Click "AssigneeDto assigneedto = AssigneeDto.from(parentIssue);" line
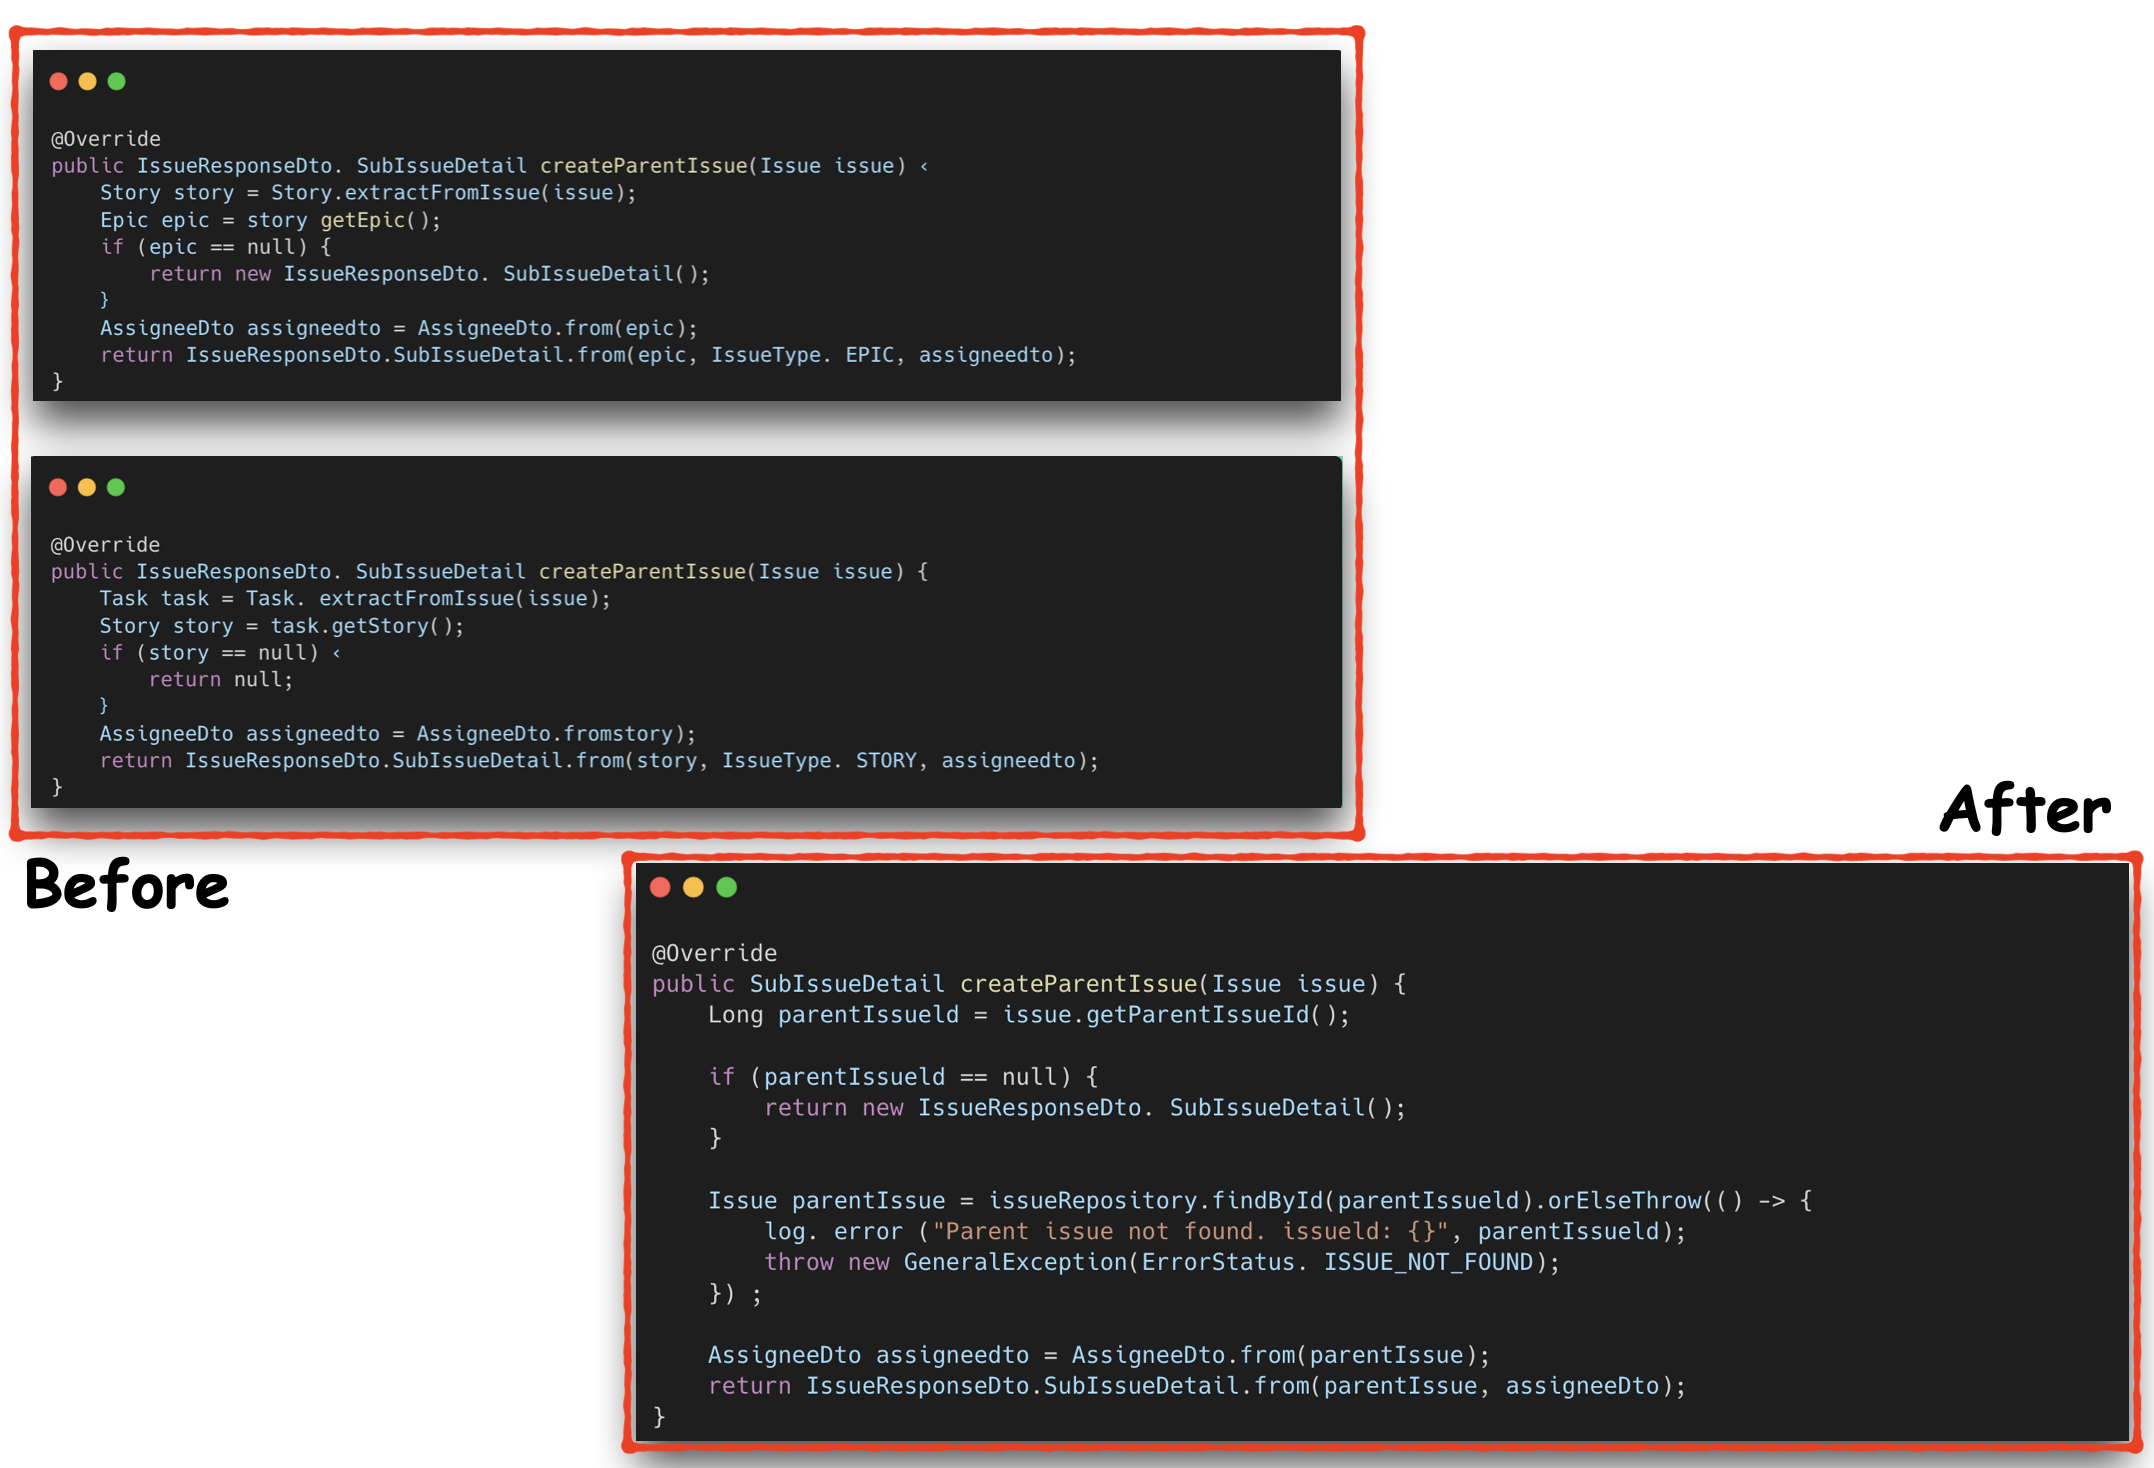The height and width of the screenshot is (1468, 2154). tap(1099, 1355)
